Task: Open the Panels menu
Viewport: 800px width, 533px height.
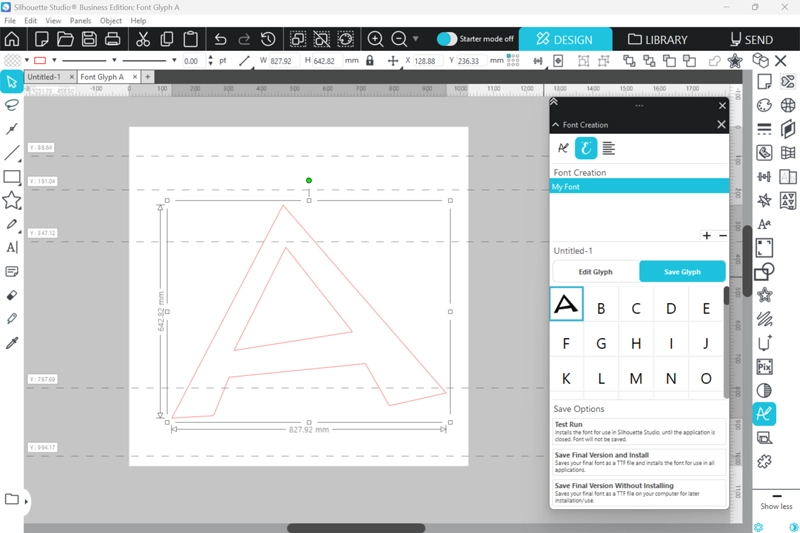Action: [81, 20]
